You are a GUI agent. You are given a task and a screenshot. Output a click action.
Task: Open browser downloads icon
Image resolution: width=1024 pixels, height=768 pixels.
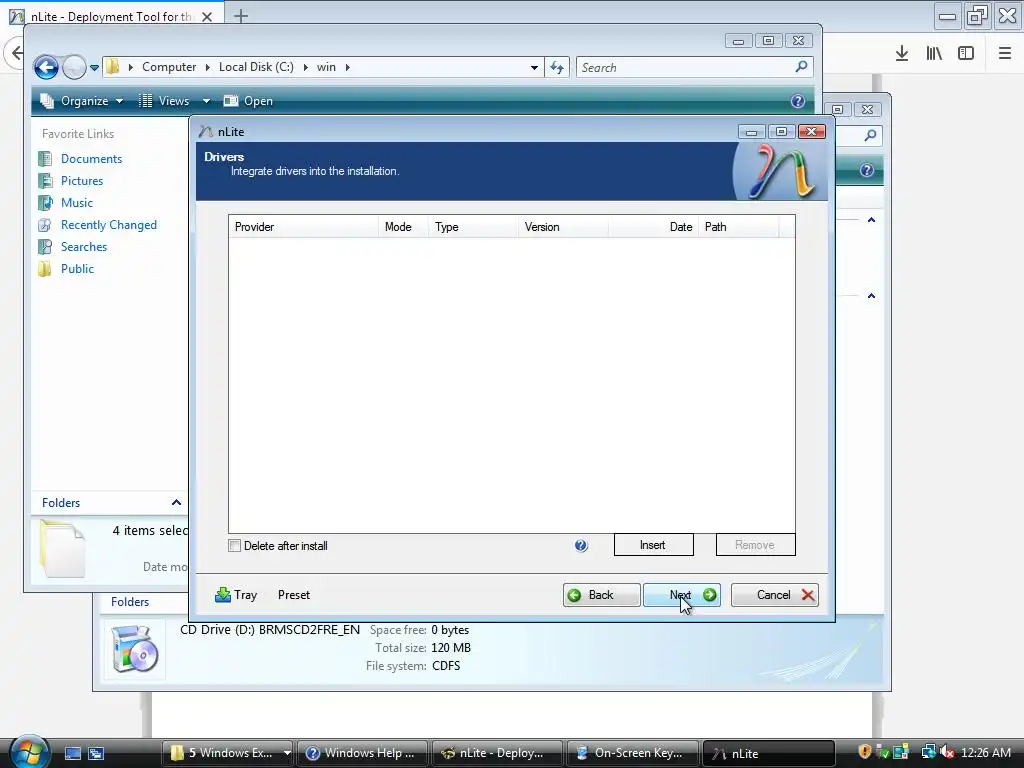(x=902, y=54)
